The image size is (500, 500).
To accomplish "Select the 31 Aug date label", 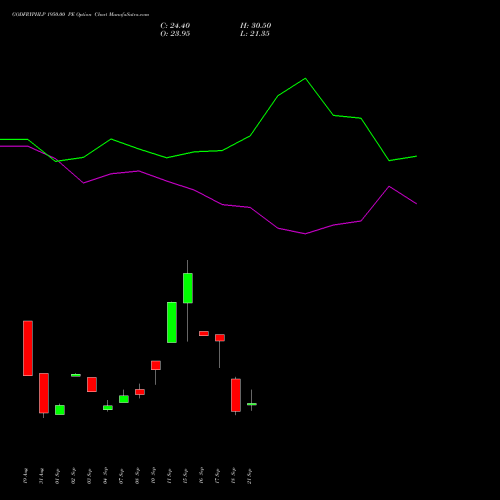I will pyautogui.click(x=42, y=476).
